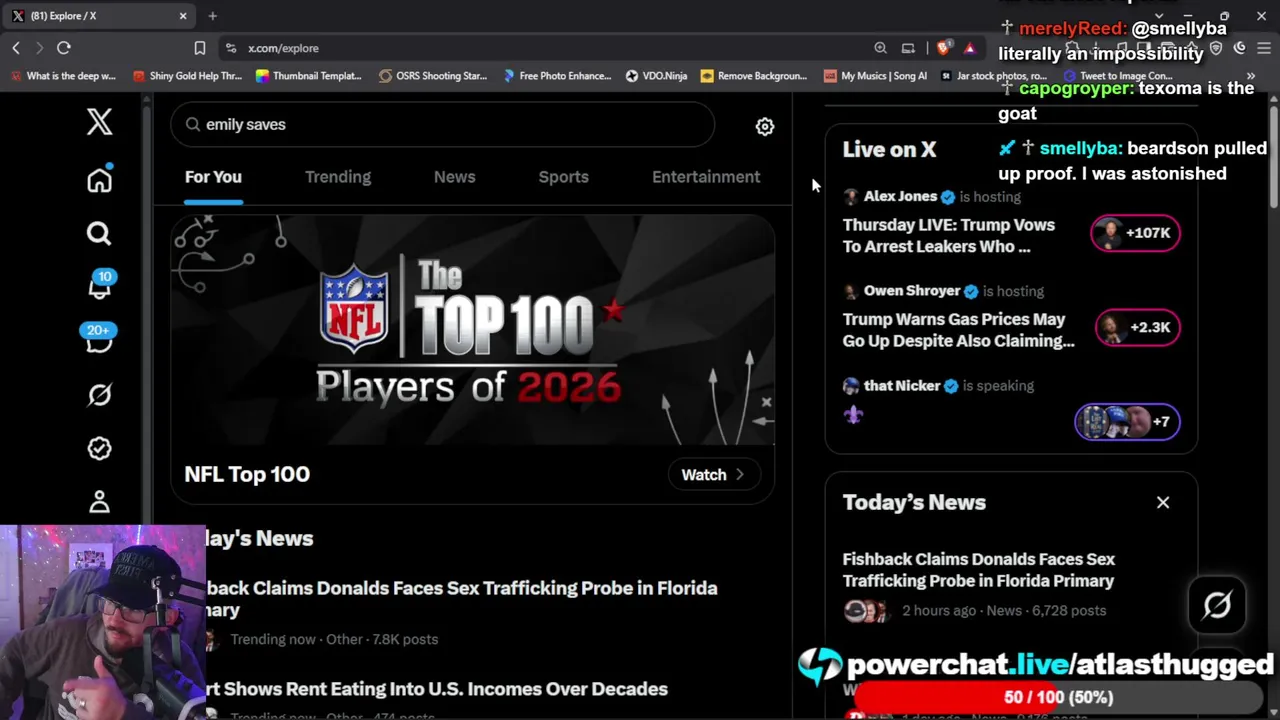Open a new browser tab
The height and width of the screenshot is (720, 1280).
(x=212, y=16)
